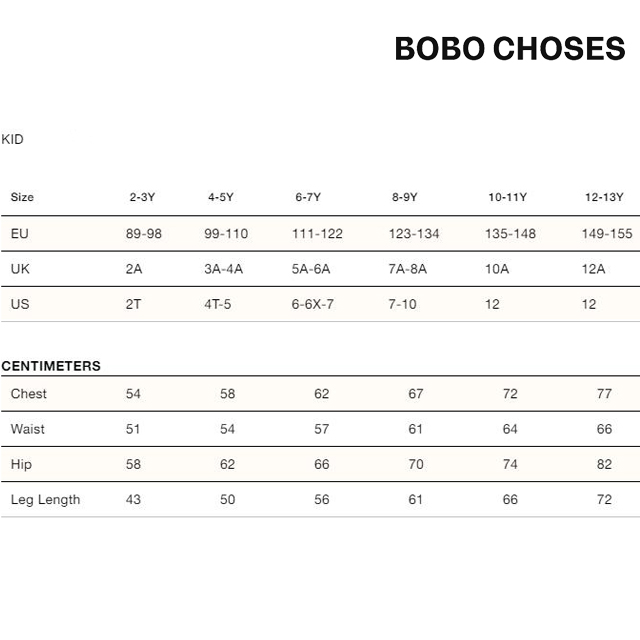This screenshot has width=640, height=640.
Task: Choose the 8-9Y size column header
Action: pyautogui.click(x=404, y=197)
